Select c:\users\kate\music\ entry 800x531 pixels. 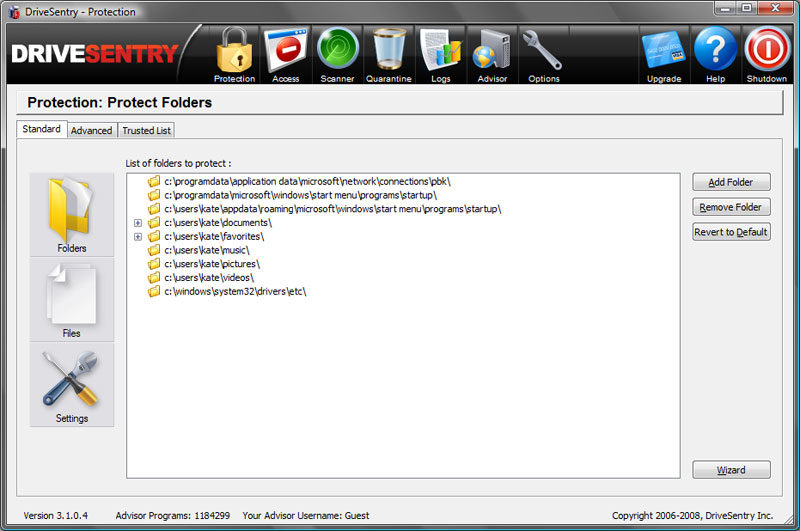(207, 250)
